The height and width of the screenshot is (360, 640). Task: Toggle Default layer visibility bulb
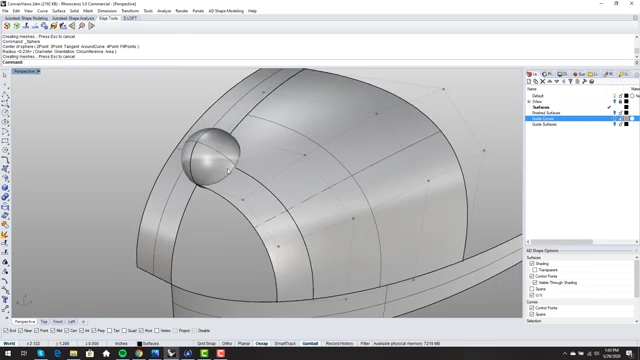point(614,96)
